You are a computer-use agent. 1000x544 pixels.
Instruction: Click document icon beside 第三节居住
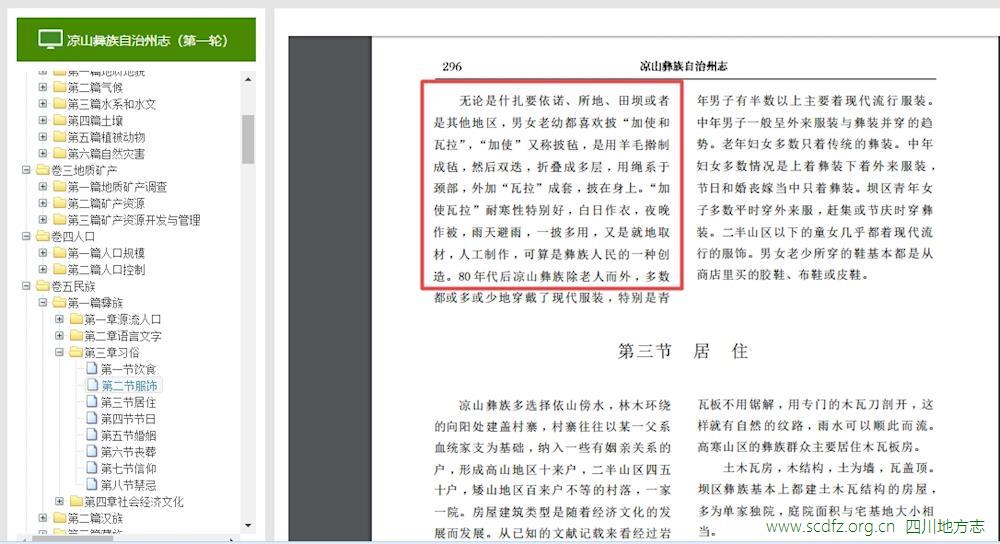pos(92,402)
